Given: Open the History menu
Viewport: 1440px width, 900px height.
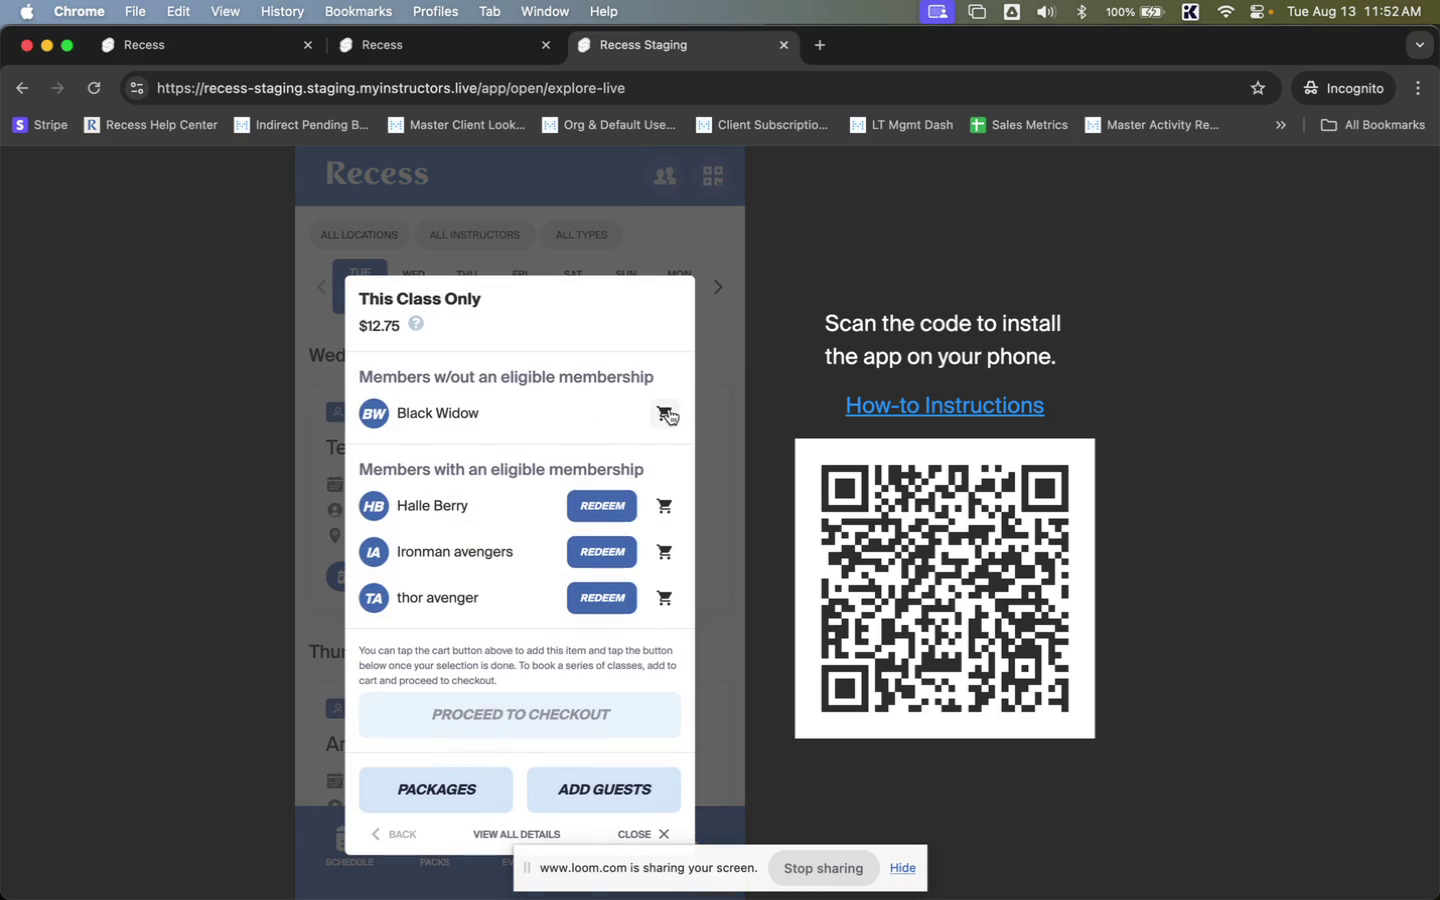Looking at the screenshot, I should click(282, 12).
